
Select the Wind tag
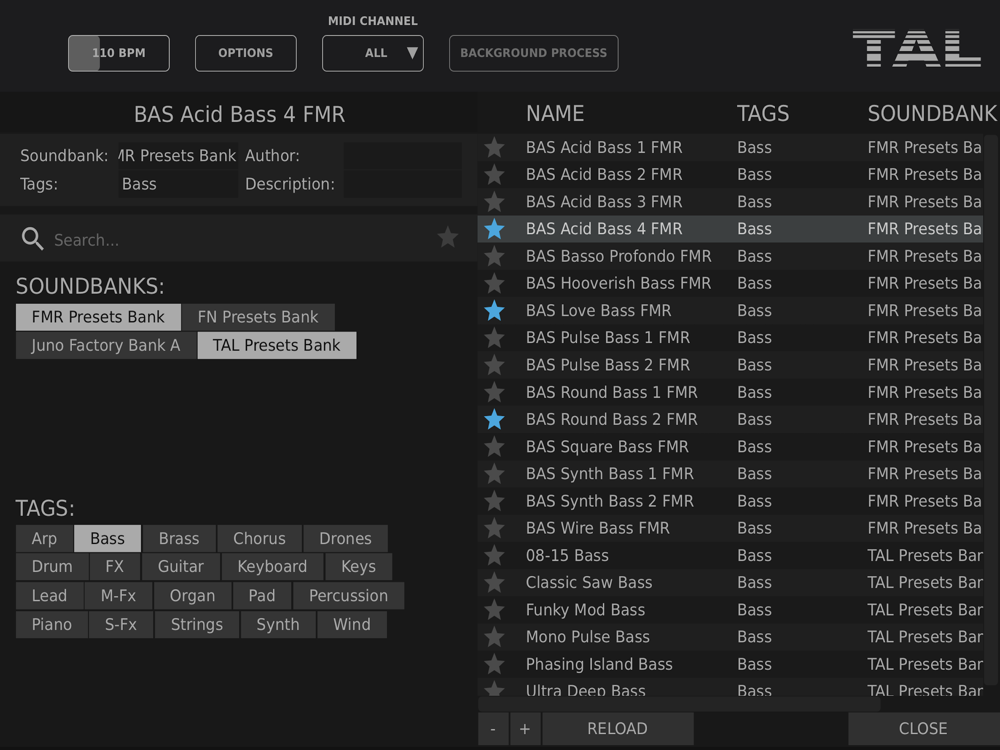tap(351, 624)
